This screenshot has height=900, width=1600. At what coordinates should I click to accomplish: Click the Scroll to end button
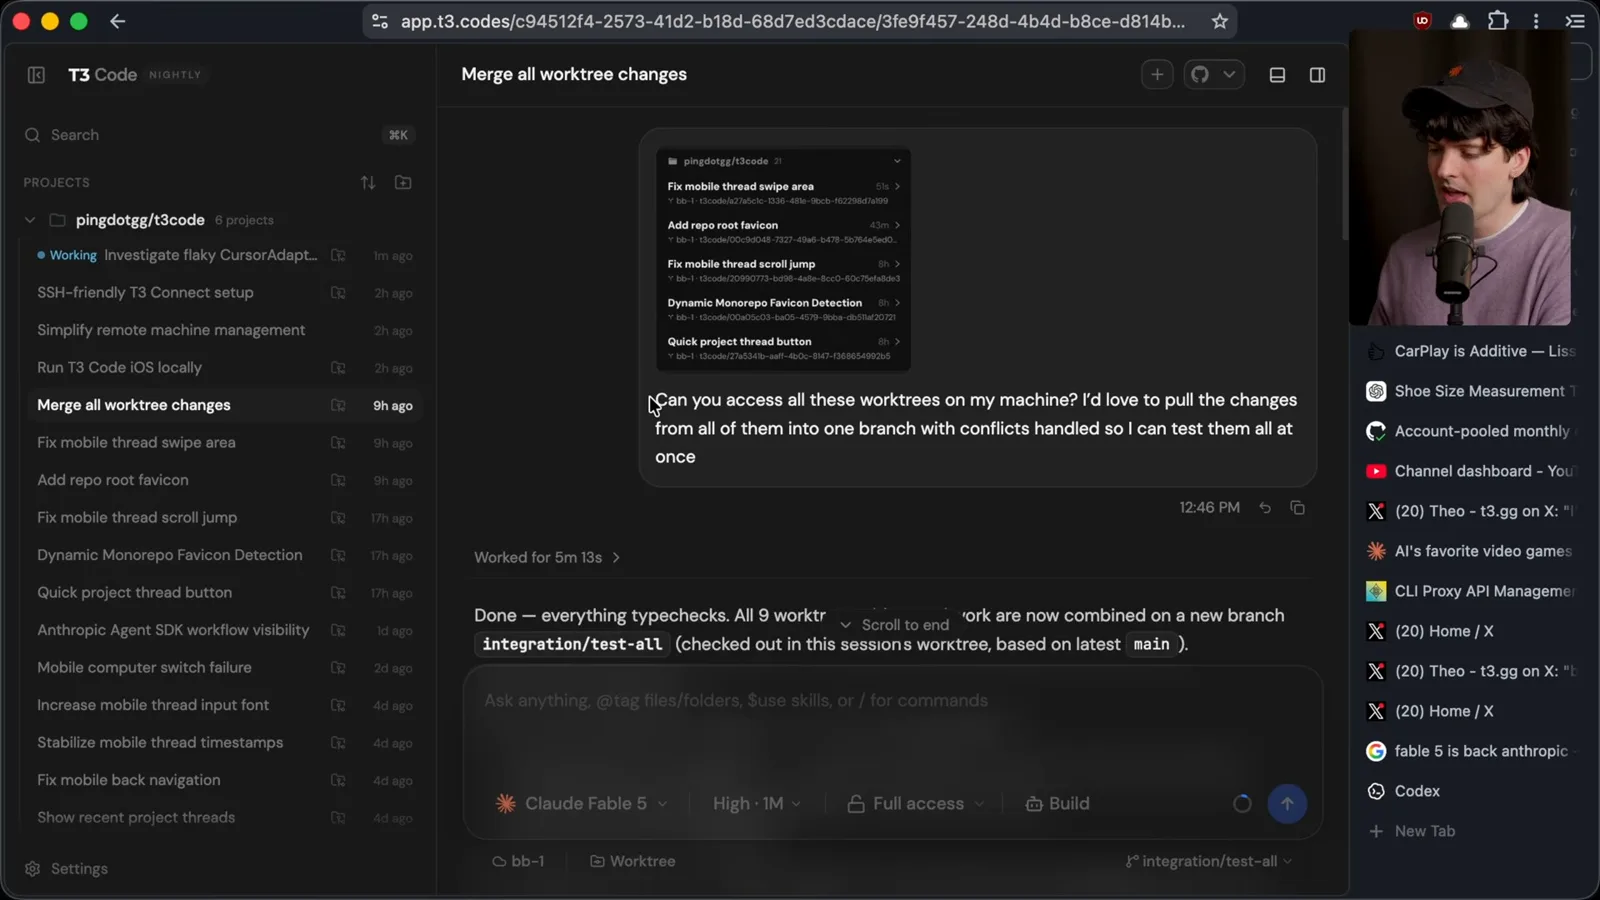894,625
